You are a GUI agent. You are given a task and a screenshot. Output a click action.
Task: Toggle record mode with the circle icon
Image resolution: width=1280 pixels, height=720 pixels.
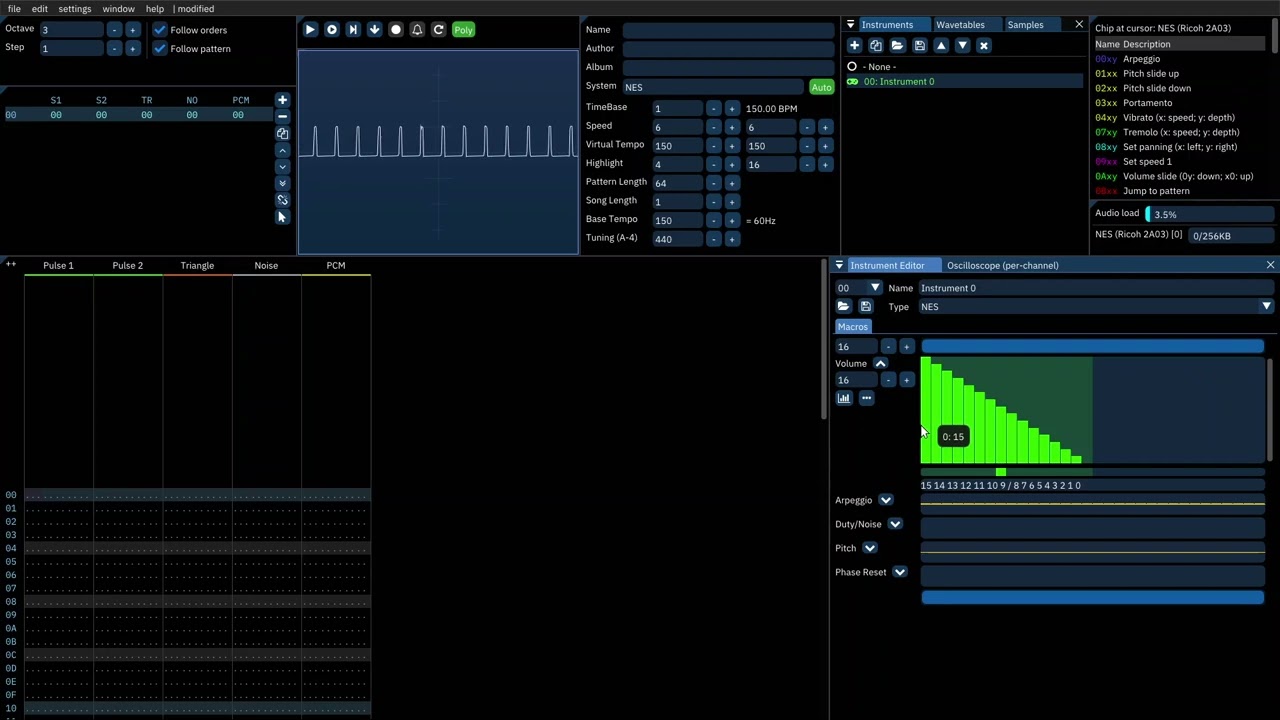(x=396, y=30)
